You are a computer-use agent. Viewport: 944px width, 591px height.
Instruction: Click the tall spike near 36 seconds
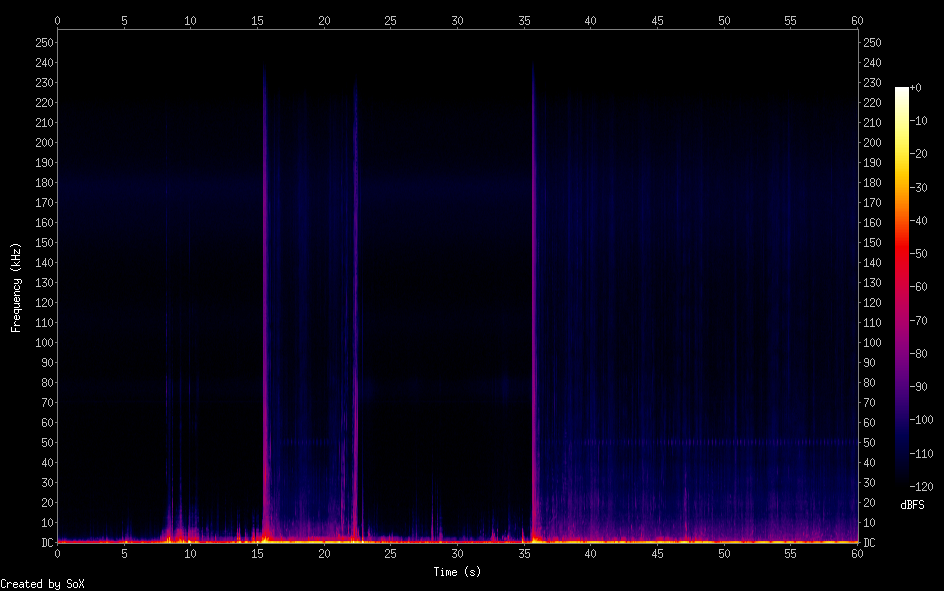pos(534,300)
